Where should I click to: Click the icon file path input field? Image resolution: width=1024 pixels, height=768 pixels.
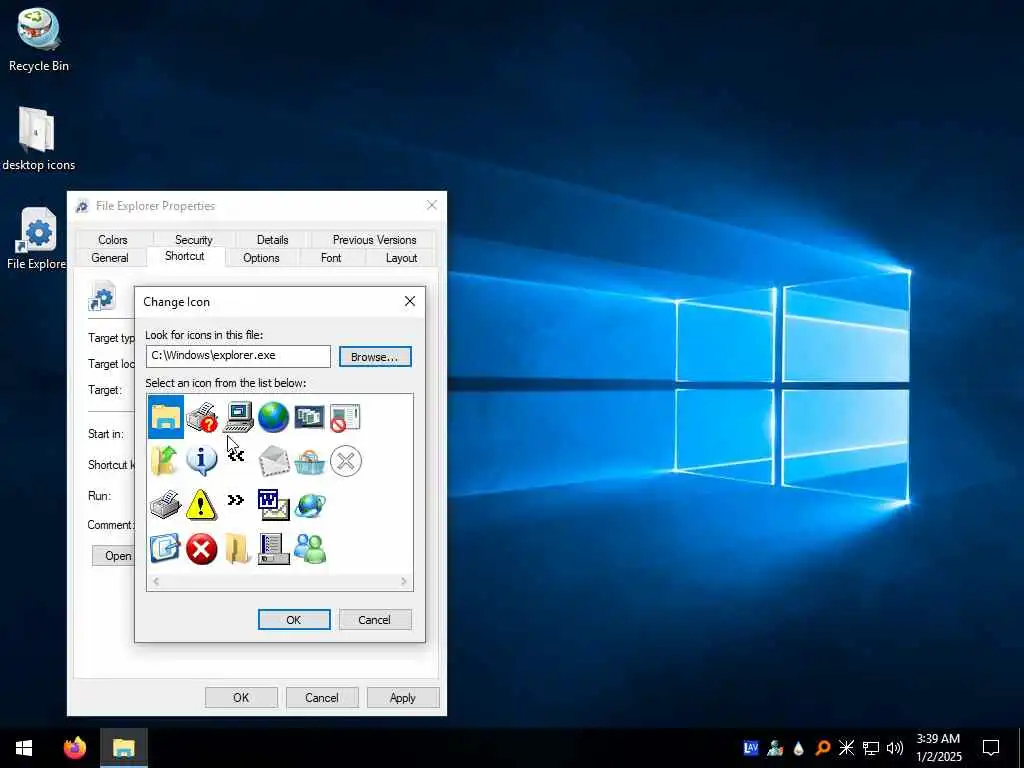click(x=238, y=356)
